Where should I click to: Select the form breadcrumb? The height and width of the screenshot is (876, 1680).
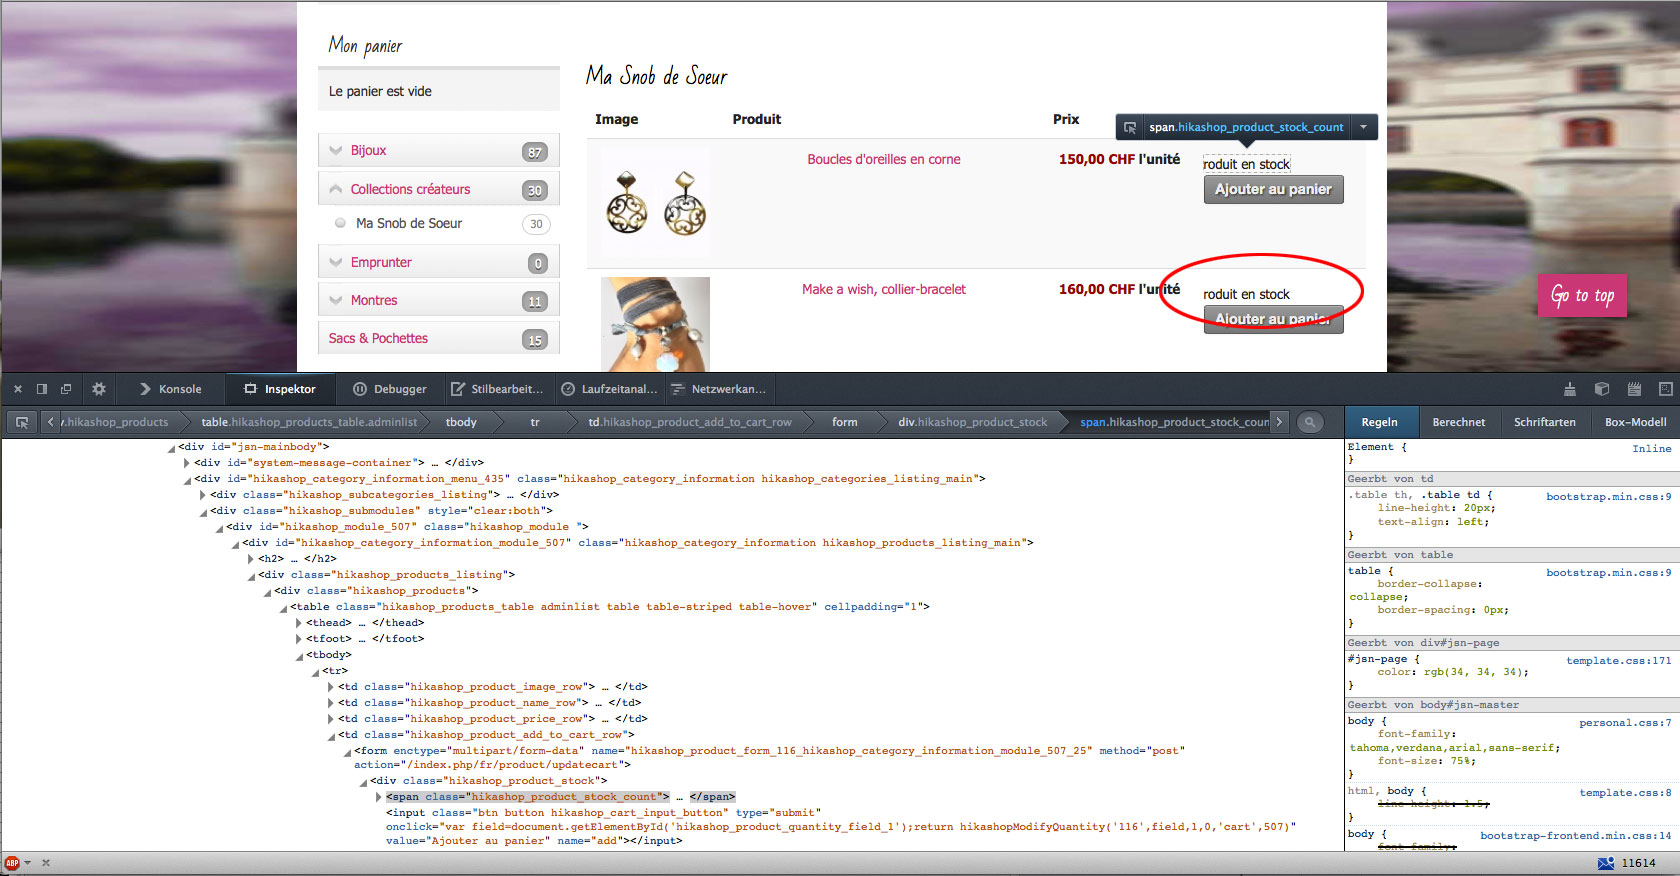845,422
